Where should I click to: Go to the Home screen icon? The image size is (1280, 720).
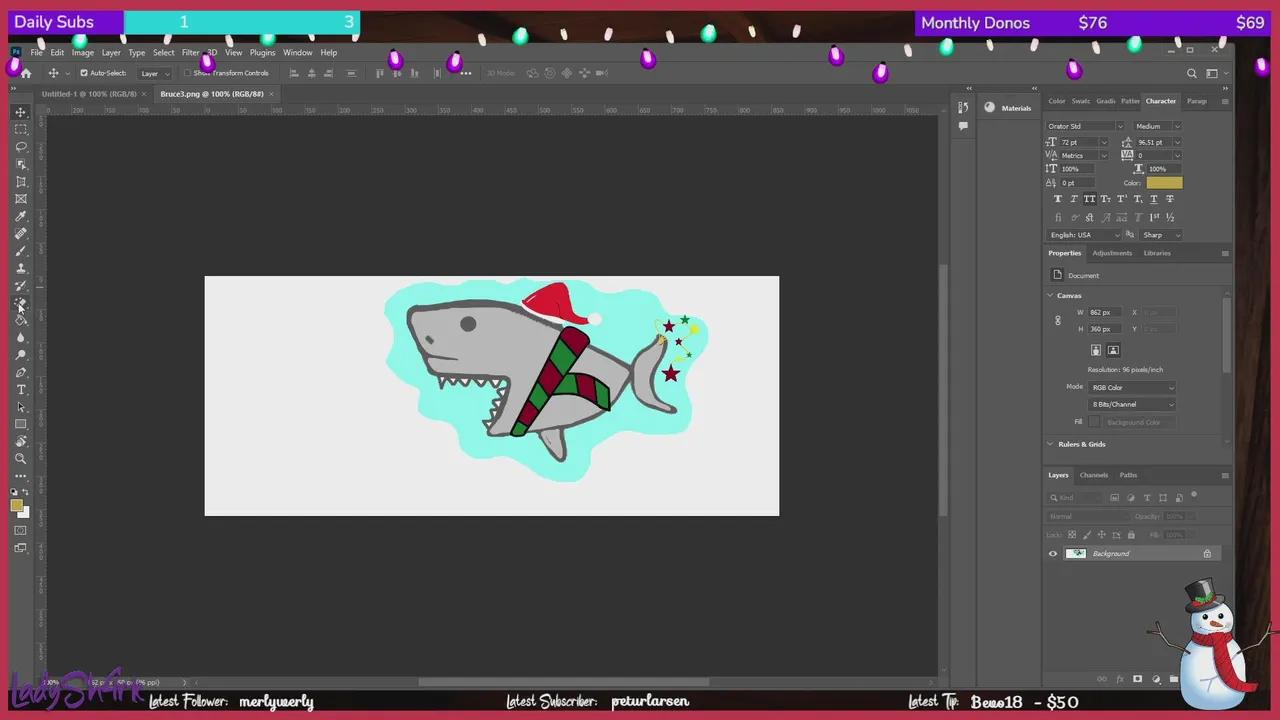(x=26, y=73)
